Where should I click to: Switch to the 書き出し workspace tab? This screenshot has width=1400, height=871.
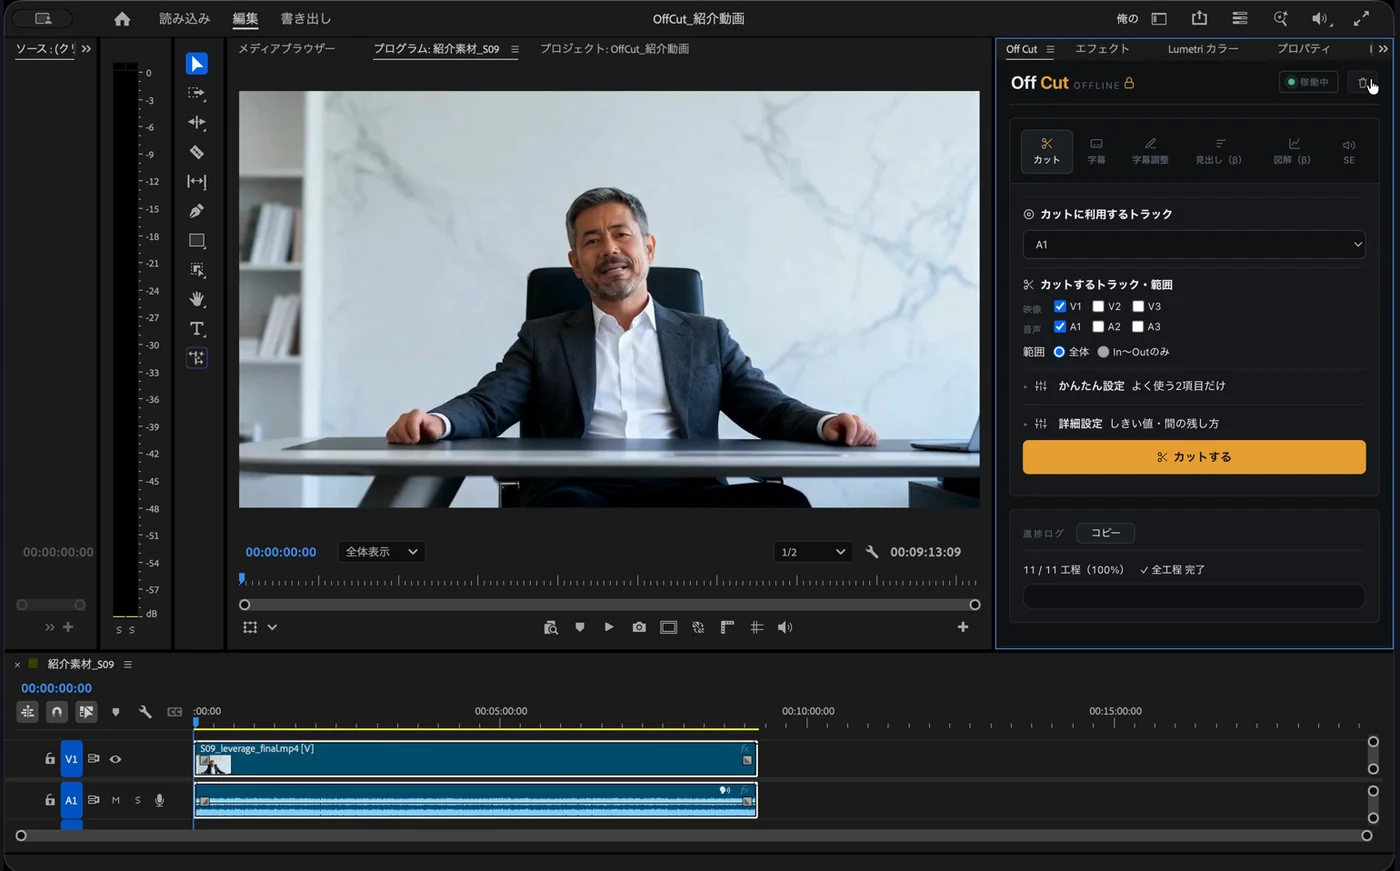[306, 19]
